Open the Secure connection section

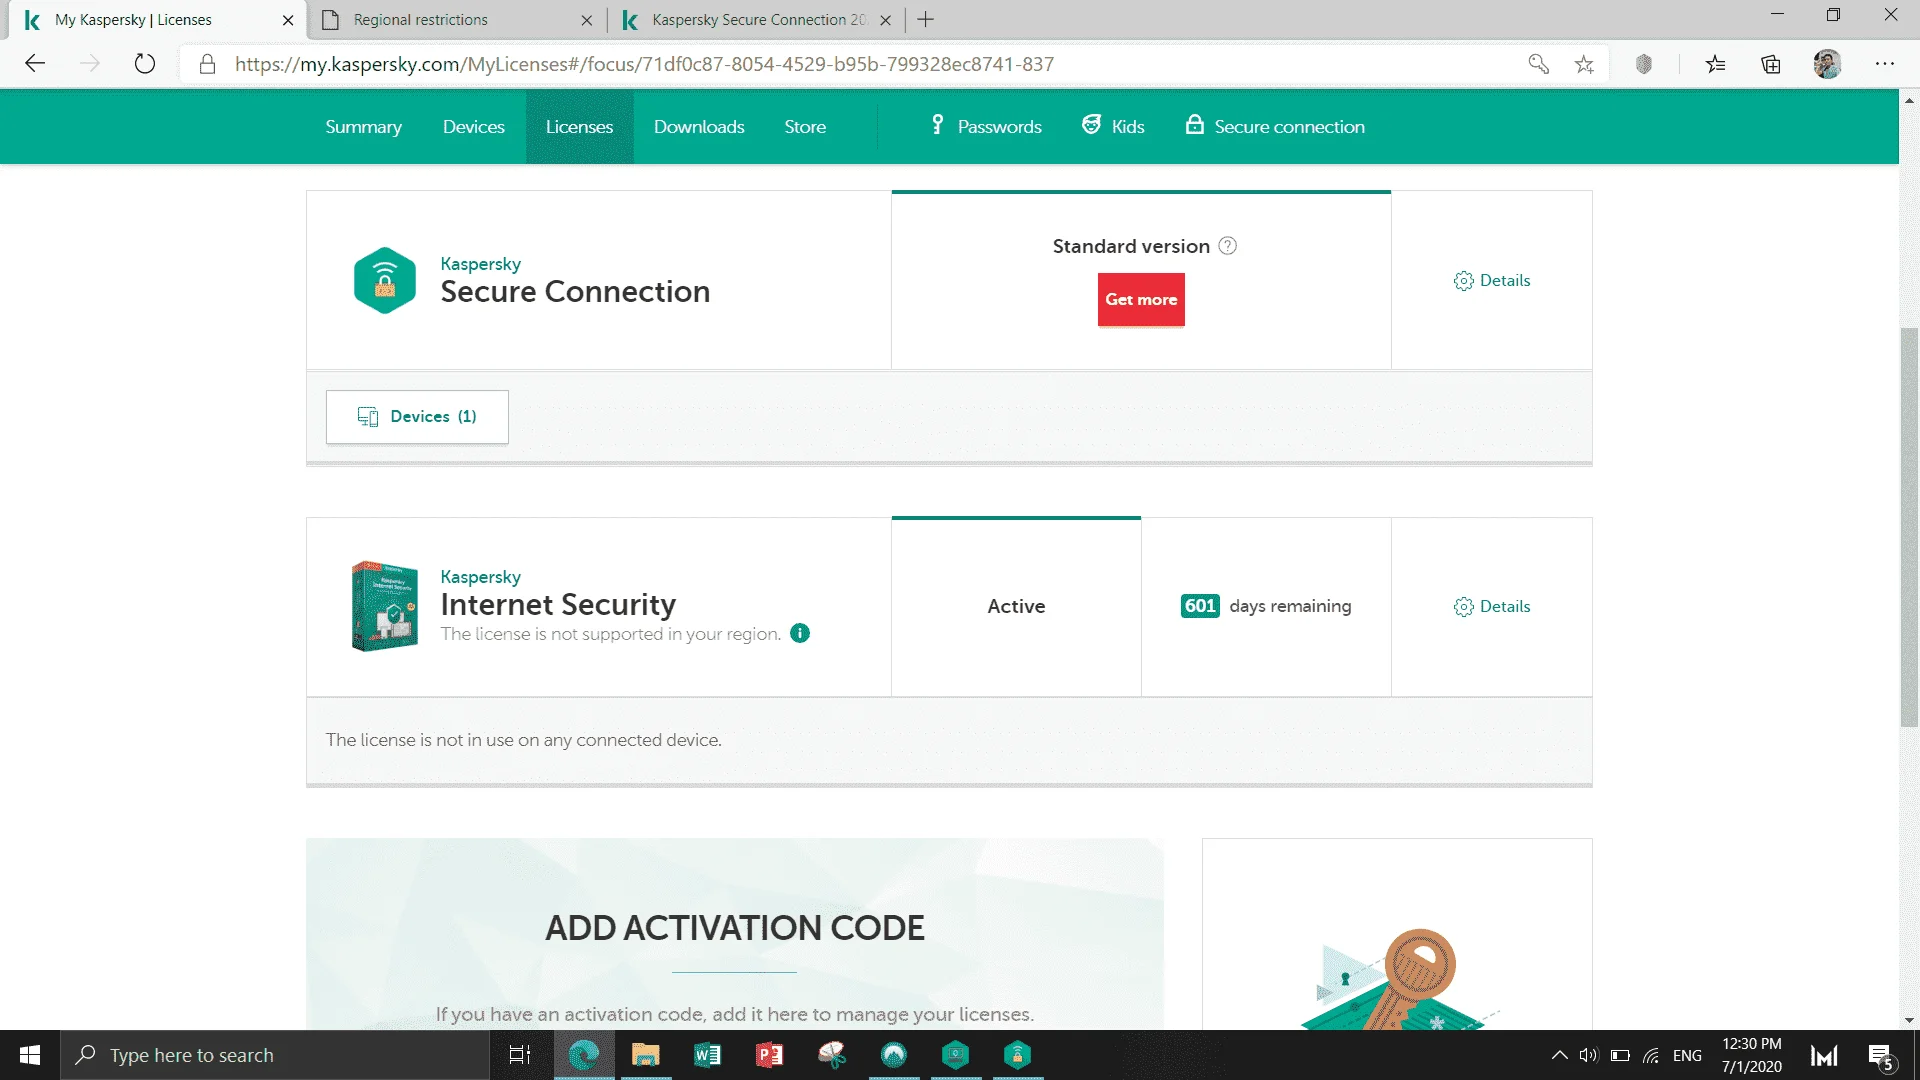[x=1275, y=127]
